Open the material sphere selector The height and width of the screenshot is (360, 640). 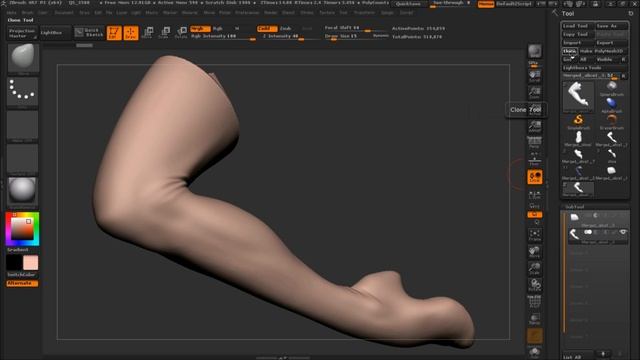[23, 193]
